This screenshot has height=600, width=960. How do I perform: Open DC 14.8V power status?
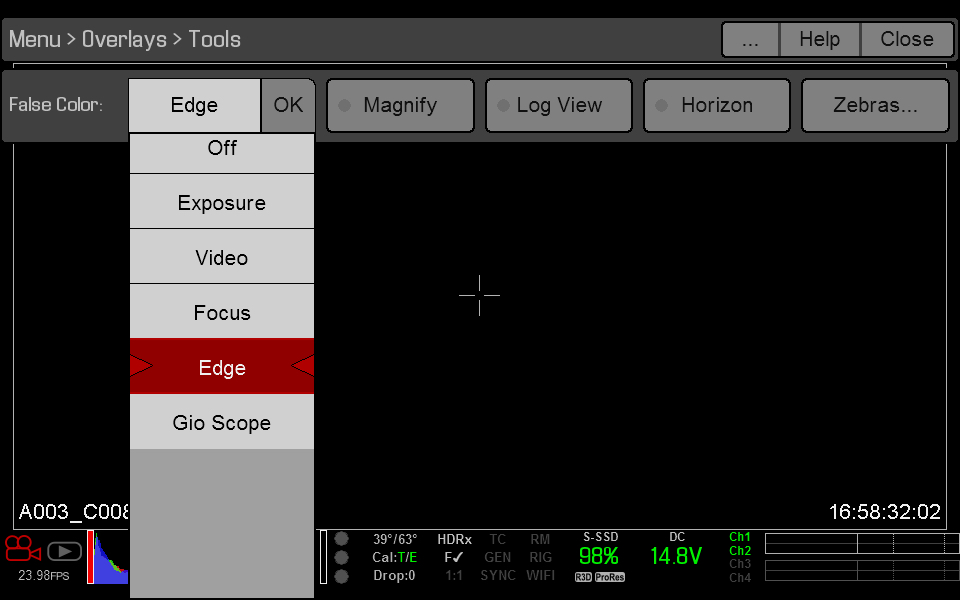tap(676, 550)
